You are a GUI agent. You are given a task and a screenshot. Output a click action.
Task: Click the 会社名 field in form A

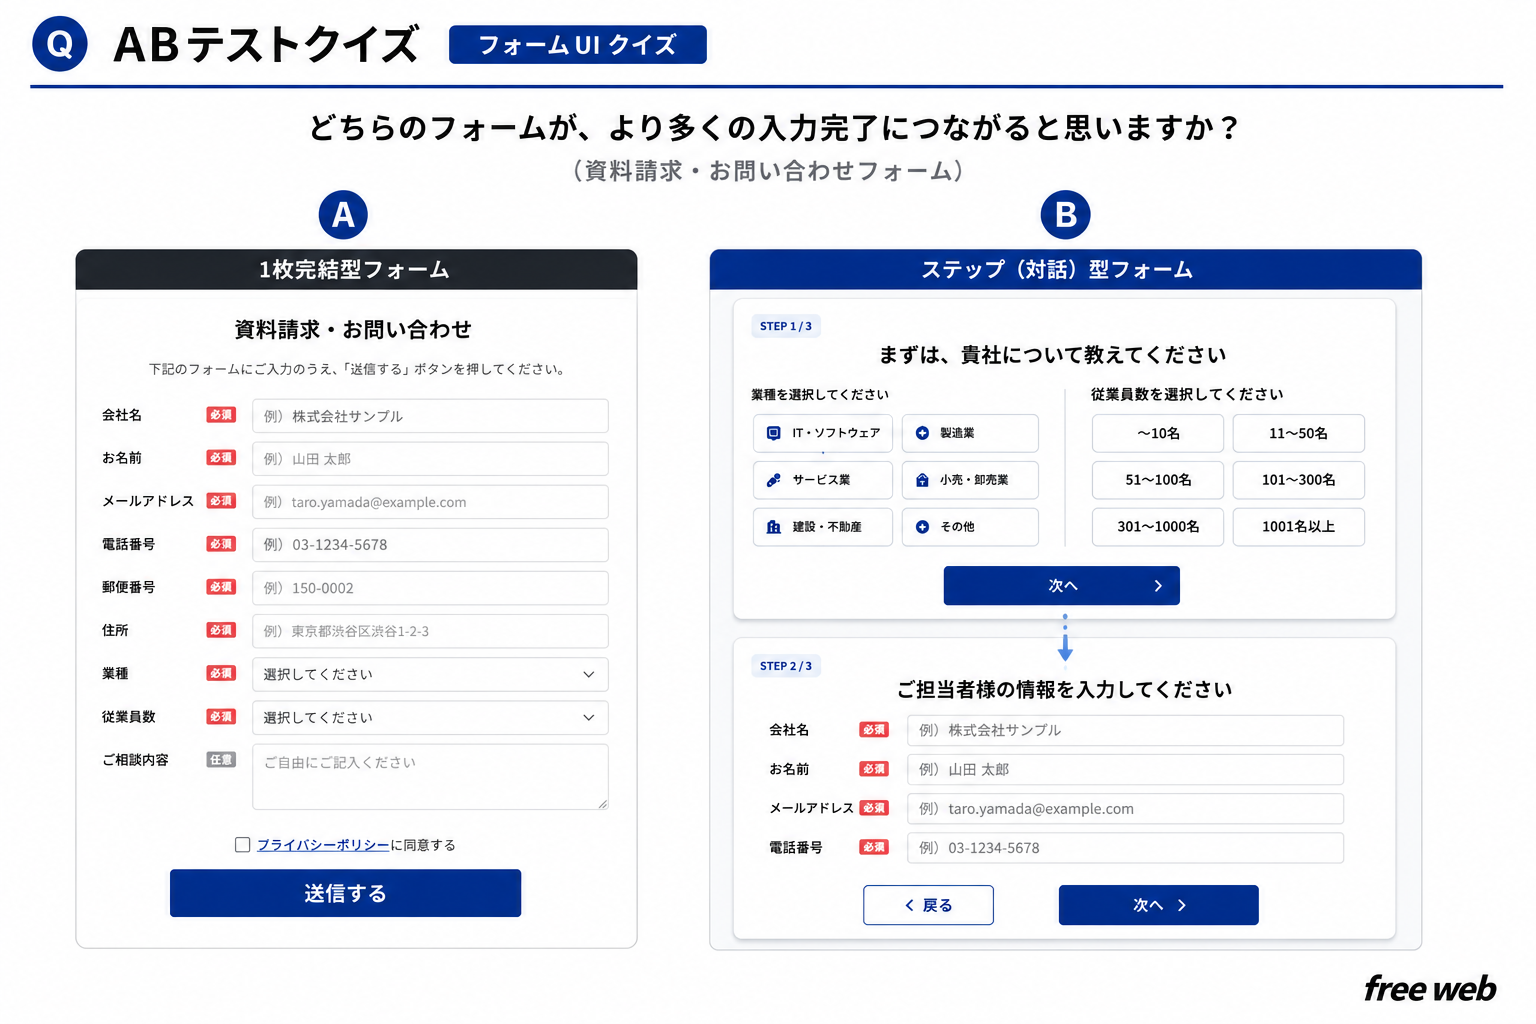[x=430, y=416]
